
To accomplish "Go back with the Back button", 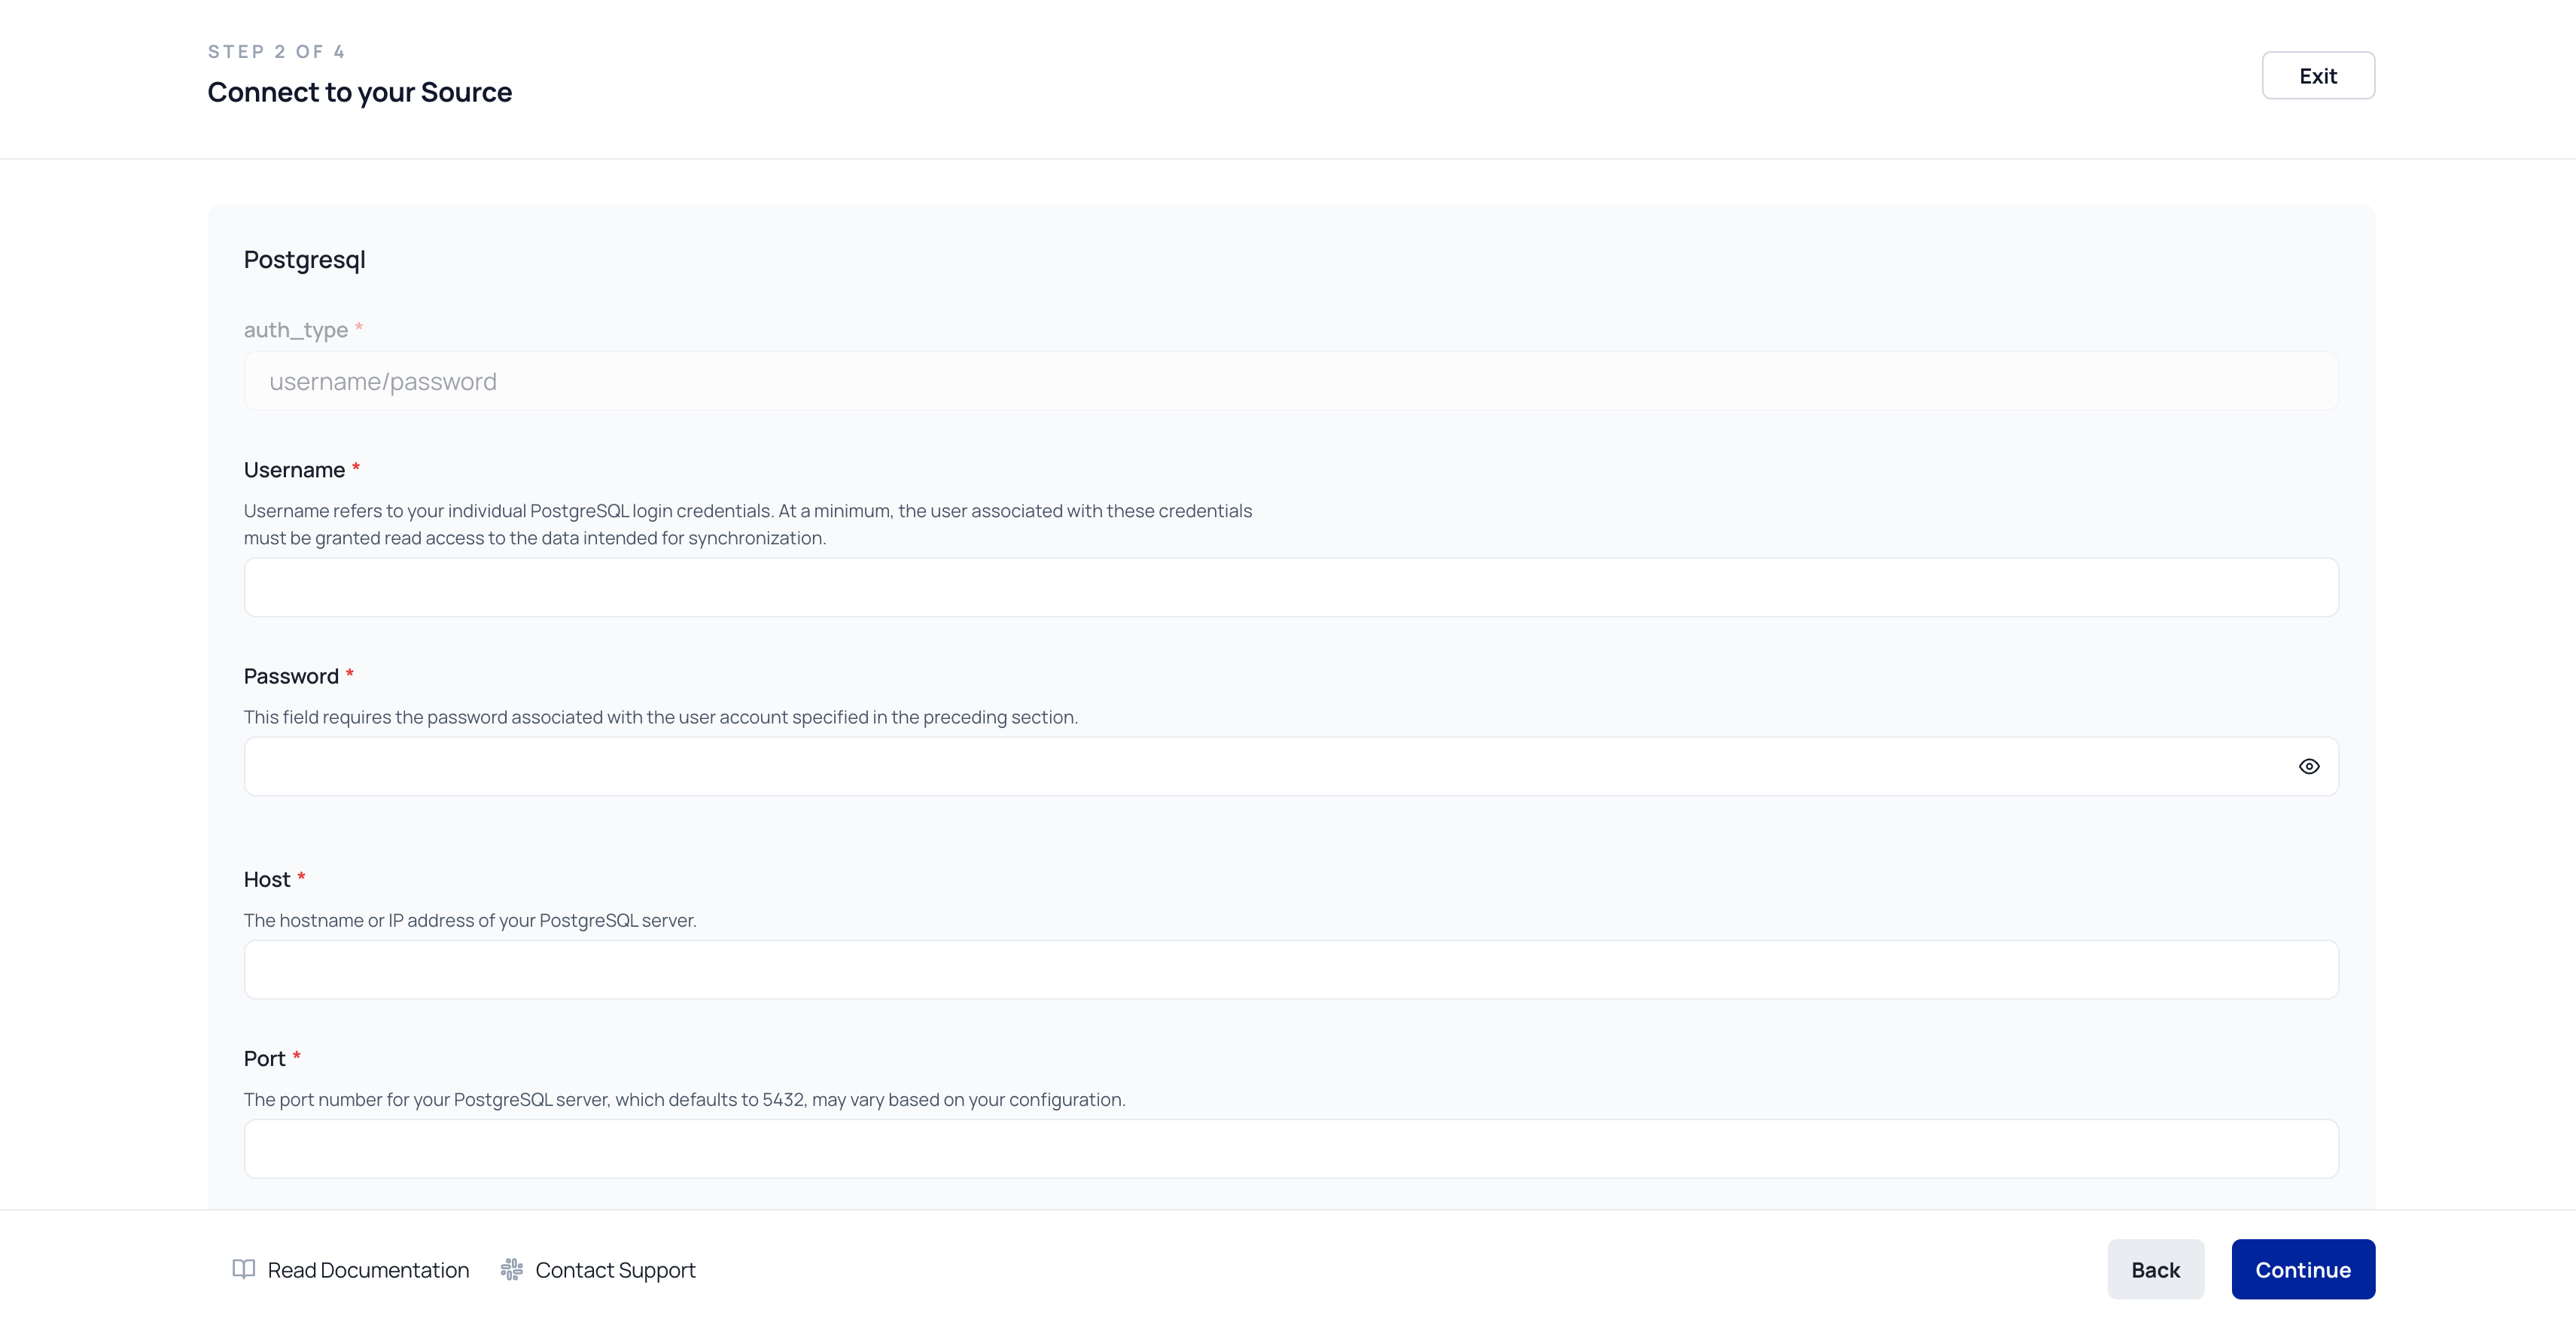I will click(2155, 1269).
